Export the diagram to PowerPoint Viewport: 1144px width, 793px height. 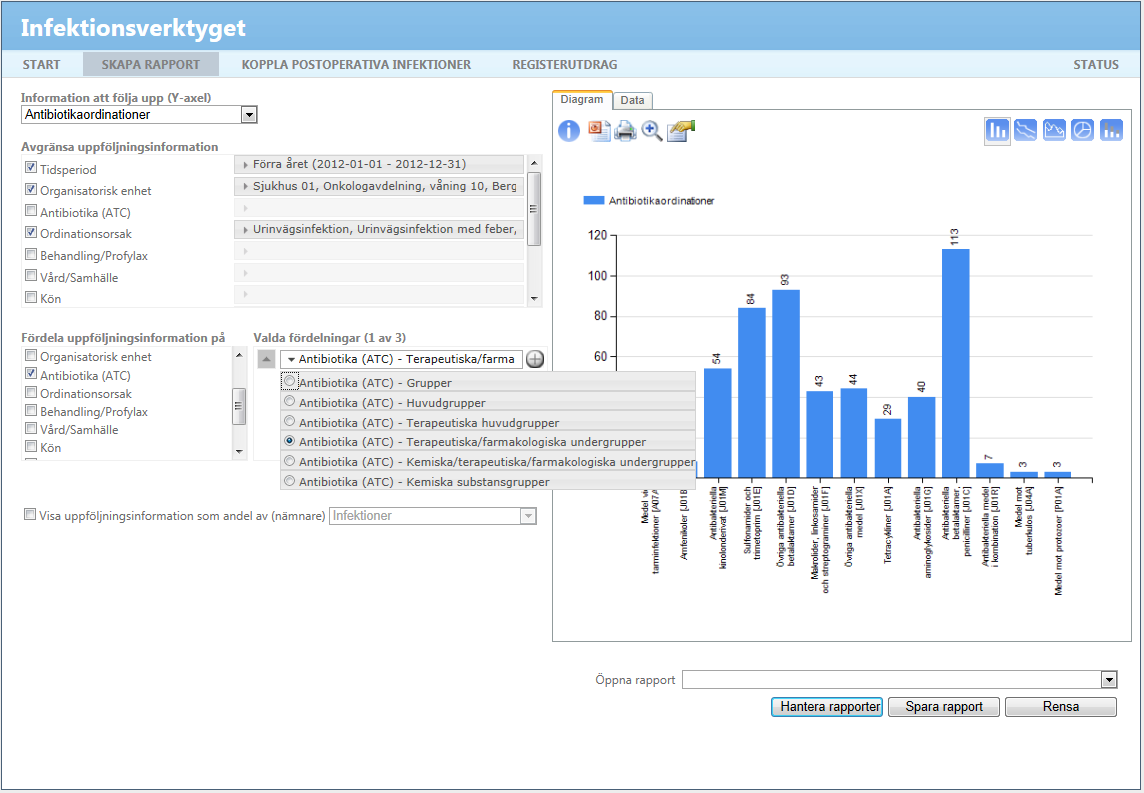(599, 131)
